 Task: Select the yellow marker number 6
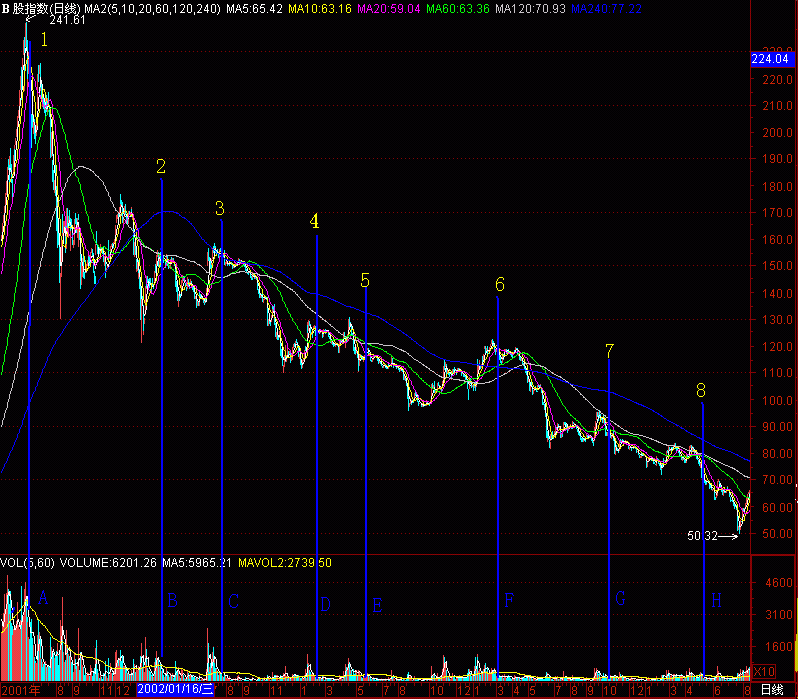pyautogui.click(x=500, y=285)
